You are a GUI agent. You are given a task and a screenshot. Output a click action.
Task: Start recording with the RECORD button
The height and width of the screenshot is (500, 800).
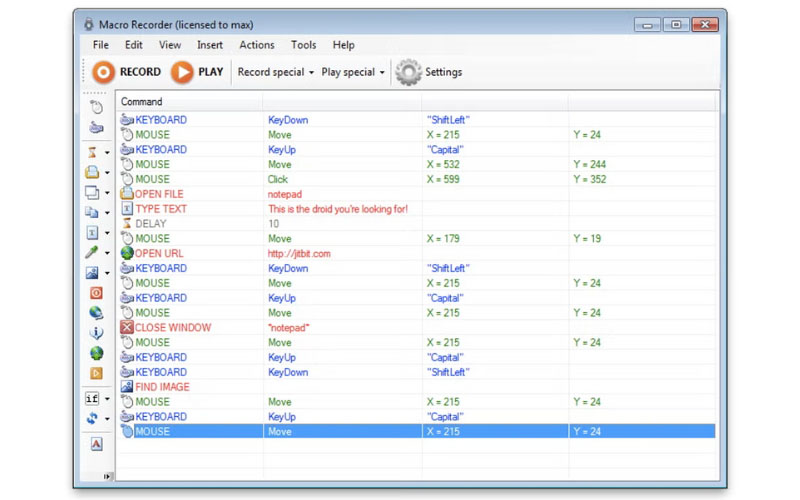point(127,72)
